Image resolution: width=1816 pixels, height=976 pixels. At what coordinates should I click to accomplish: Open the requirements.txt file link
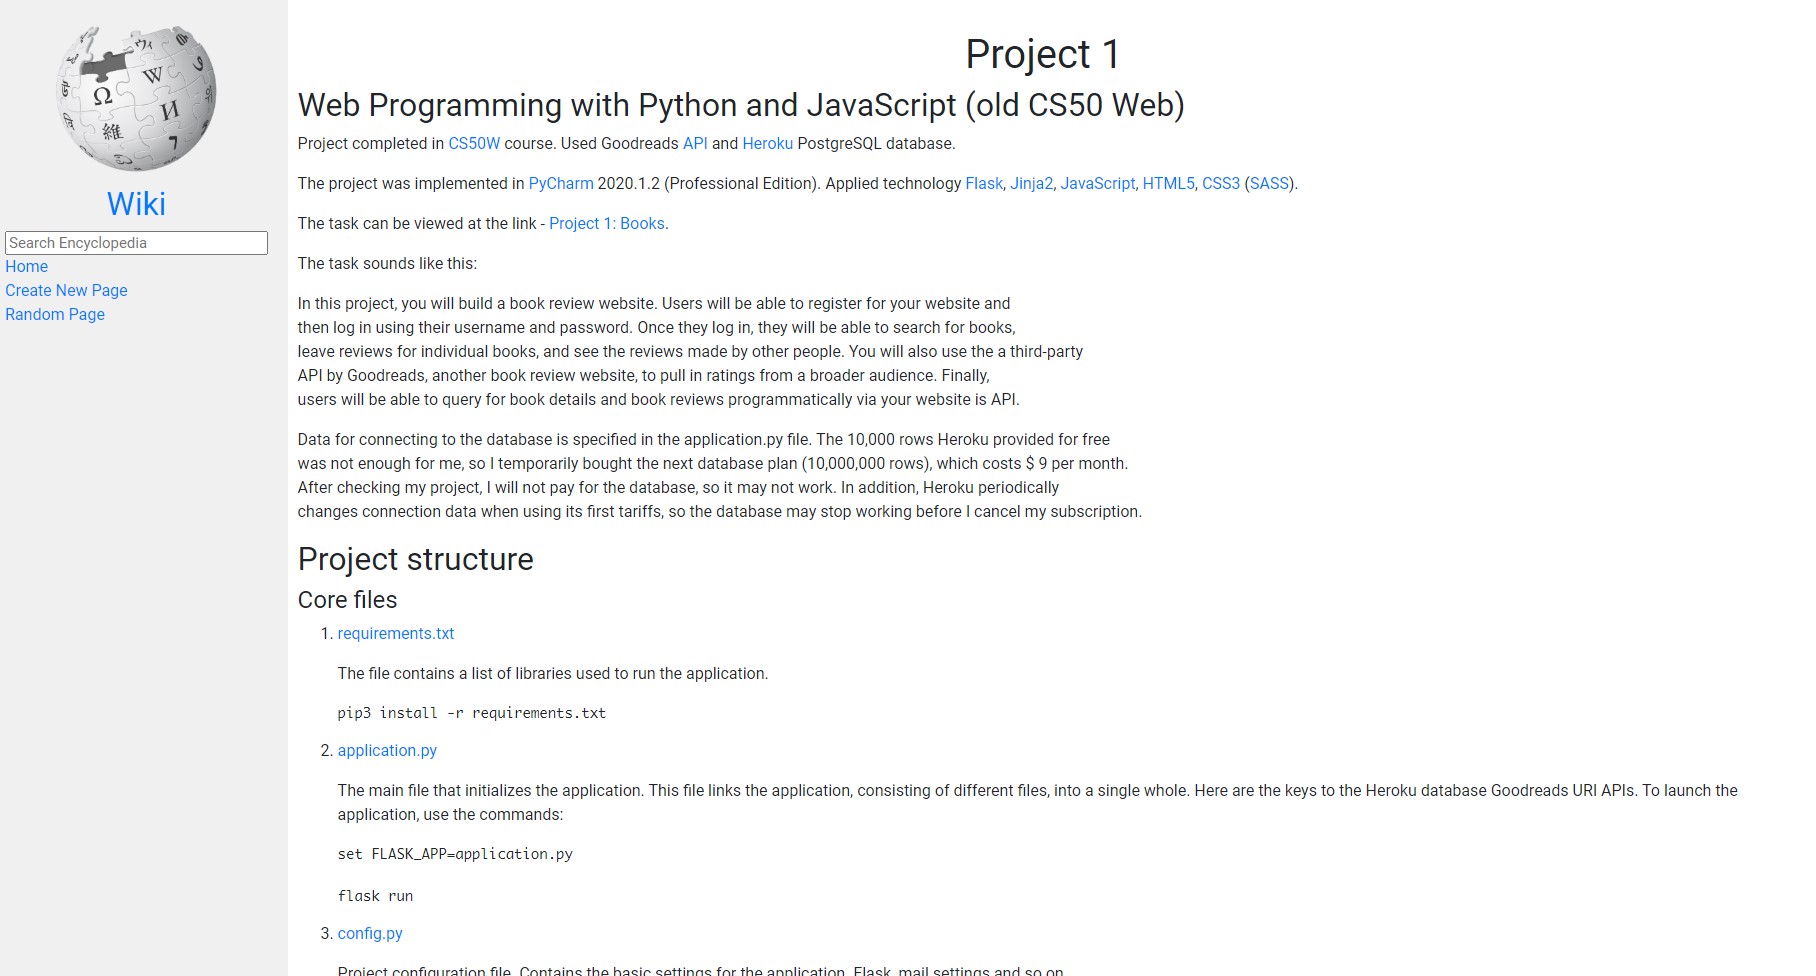click(x=396, y=634)
